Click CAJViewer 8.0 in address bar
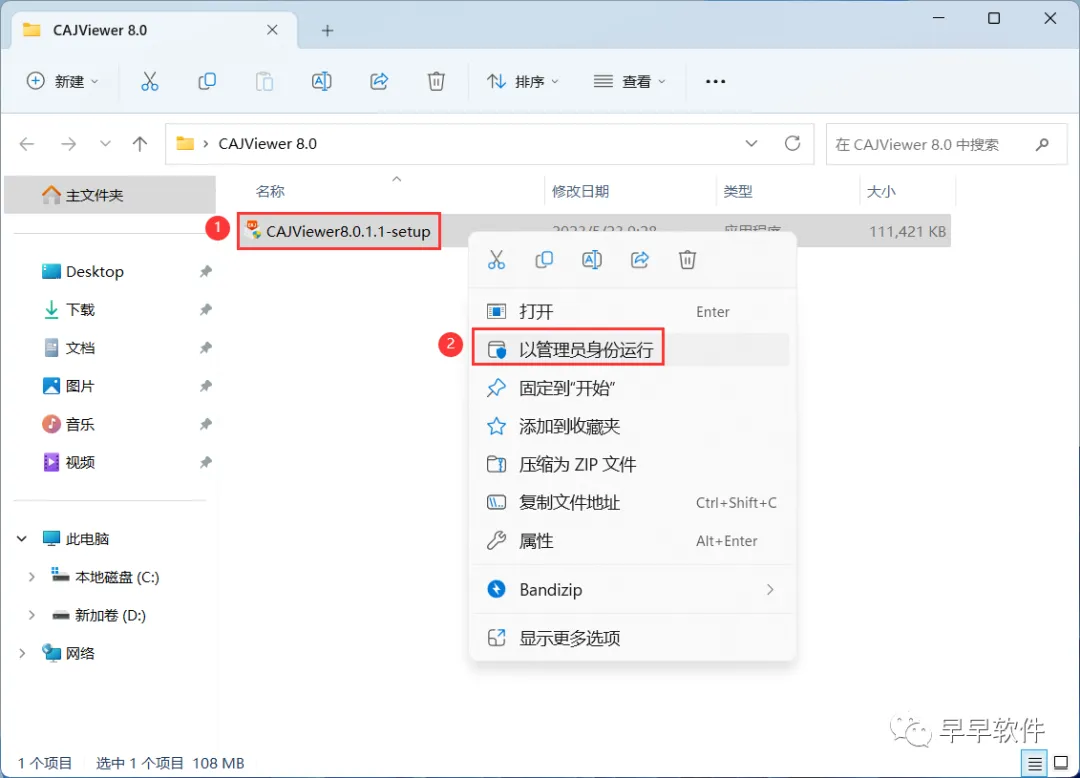 tap(267, 143)
